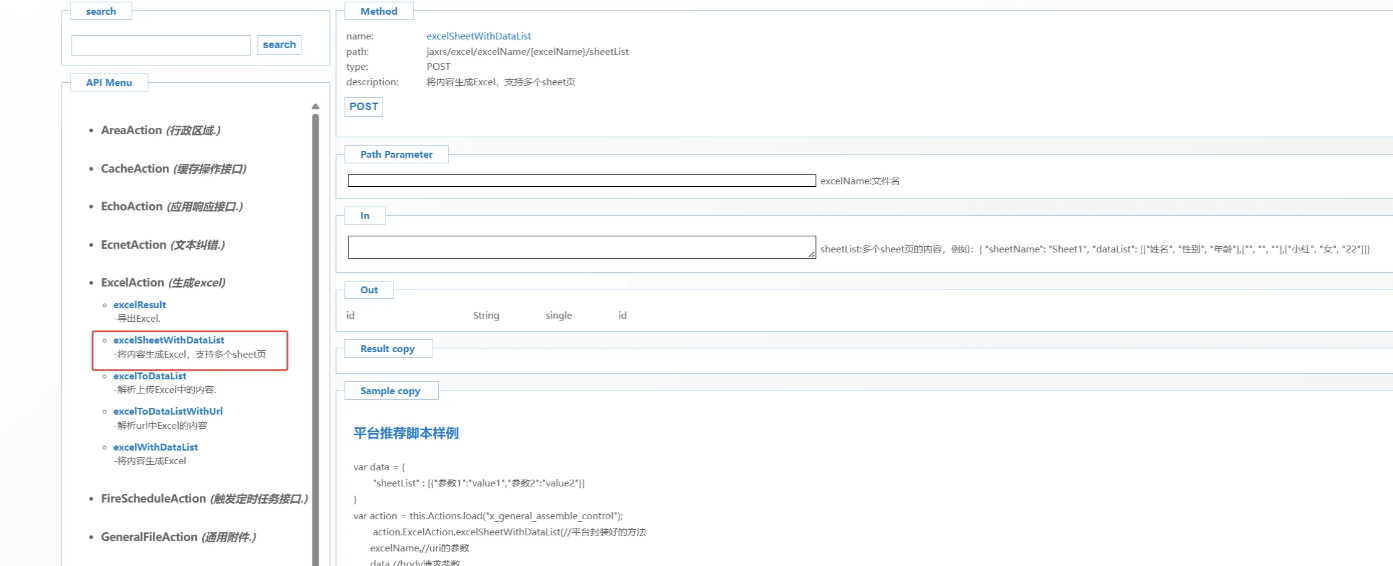Click the API Menu vertical scrollbar thumb
Image resolution: width=1393 pixels, height=566 pixels.
click(315, 340)
